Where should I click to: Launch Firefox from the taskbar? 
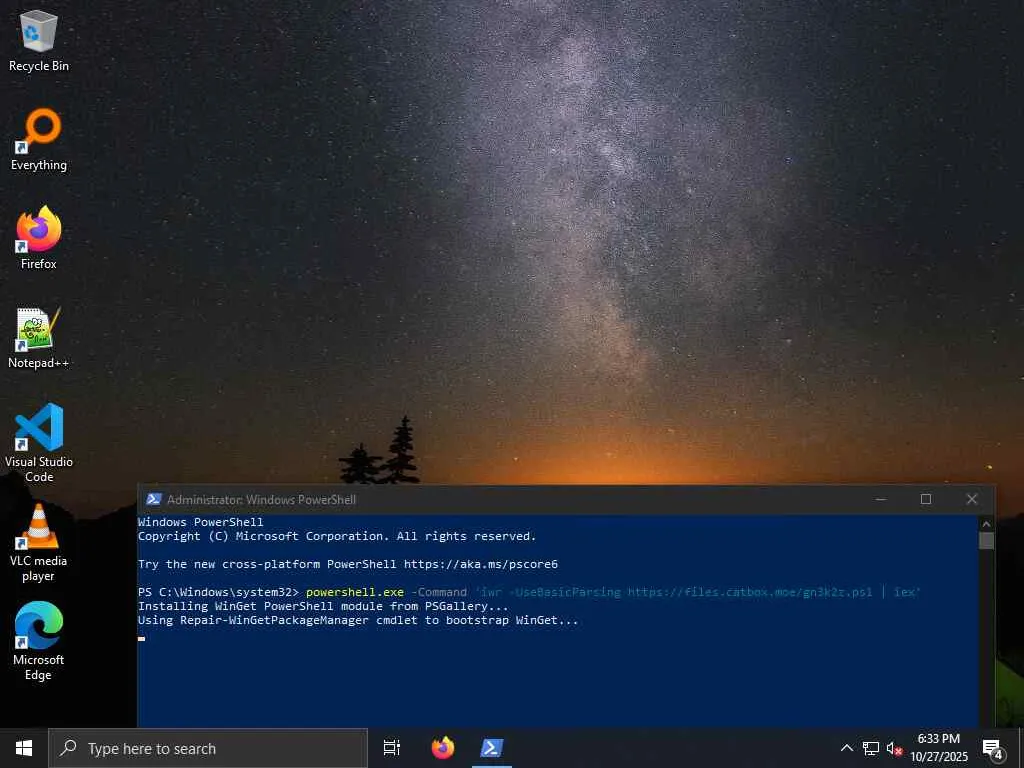[x=443, y=748]
